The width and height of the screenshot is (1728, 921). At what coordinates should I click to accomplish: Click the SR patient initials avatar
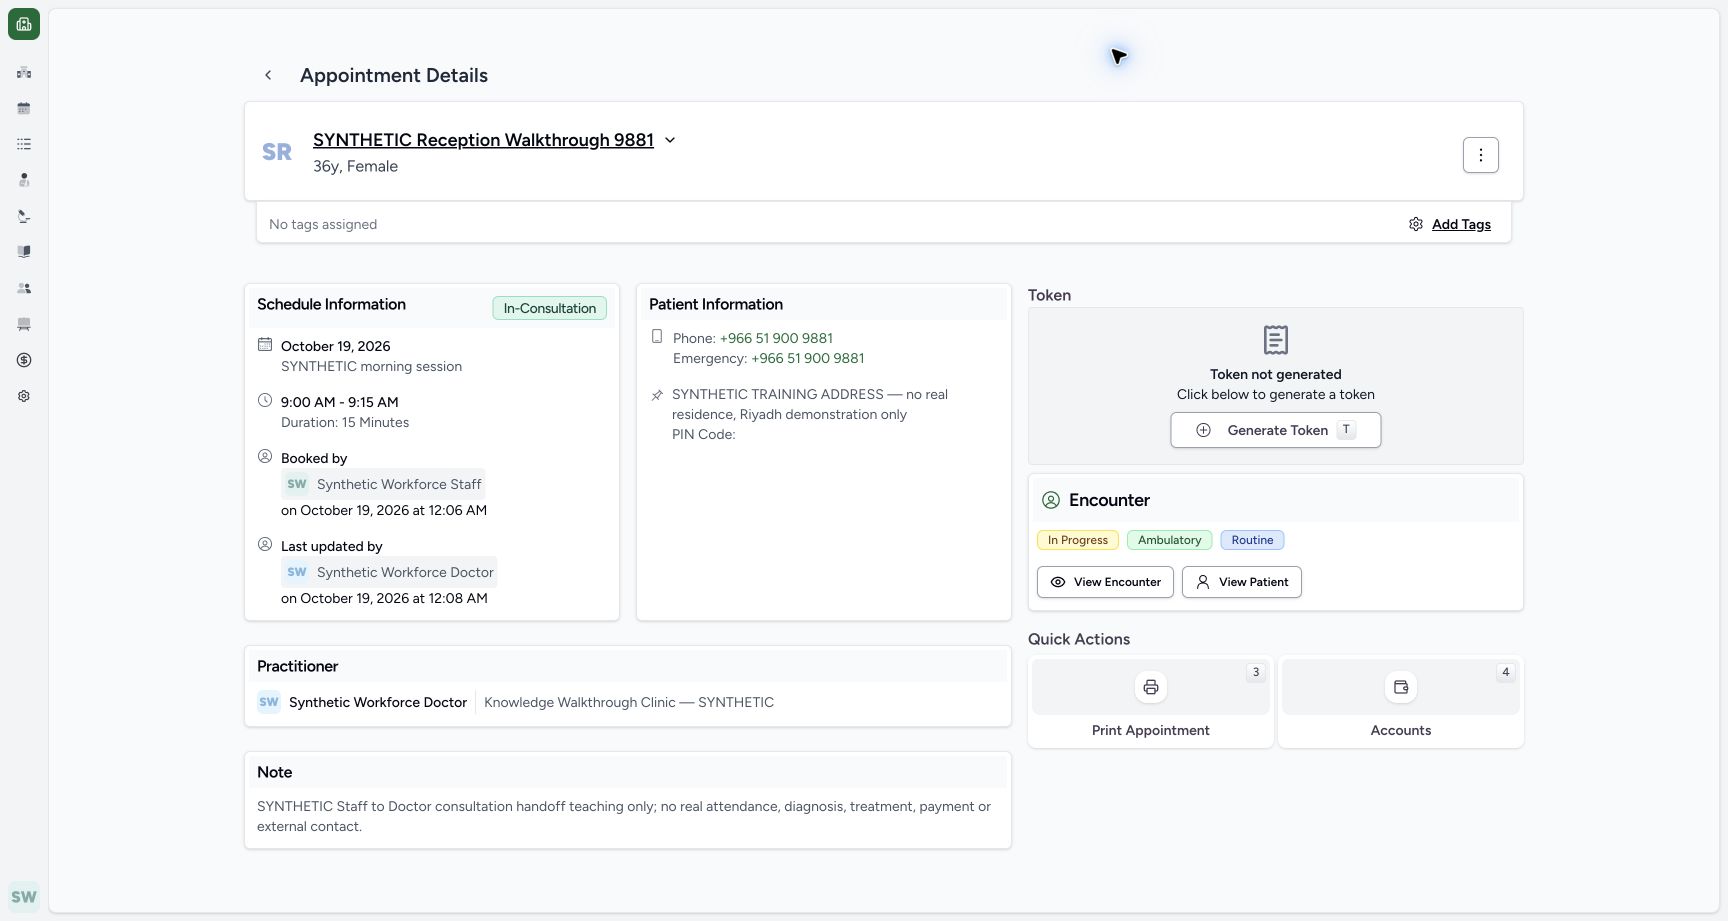[x=277, y=152]
